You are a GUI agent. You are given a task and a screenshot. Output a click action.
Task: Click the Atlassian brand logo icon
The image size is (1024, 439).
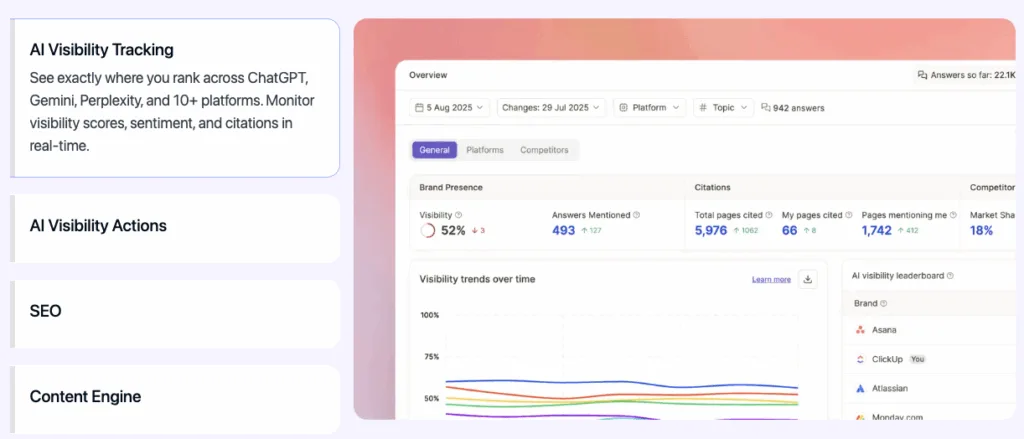click(860, 388)
